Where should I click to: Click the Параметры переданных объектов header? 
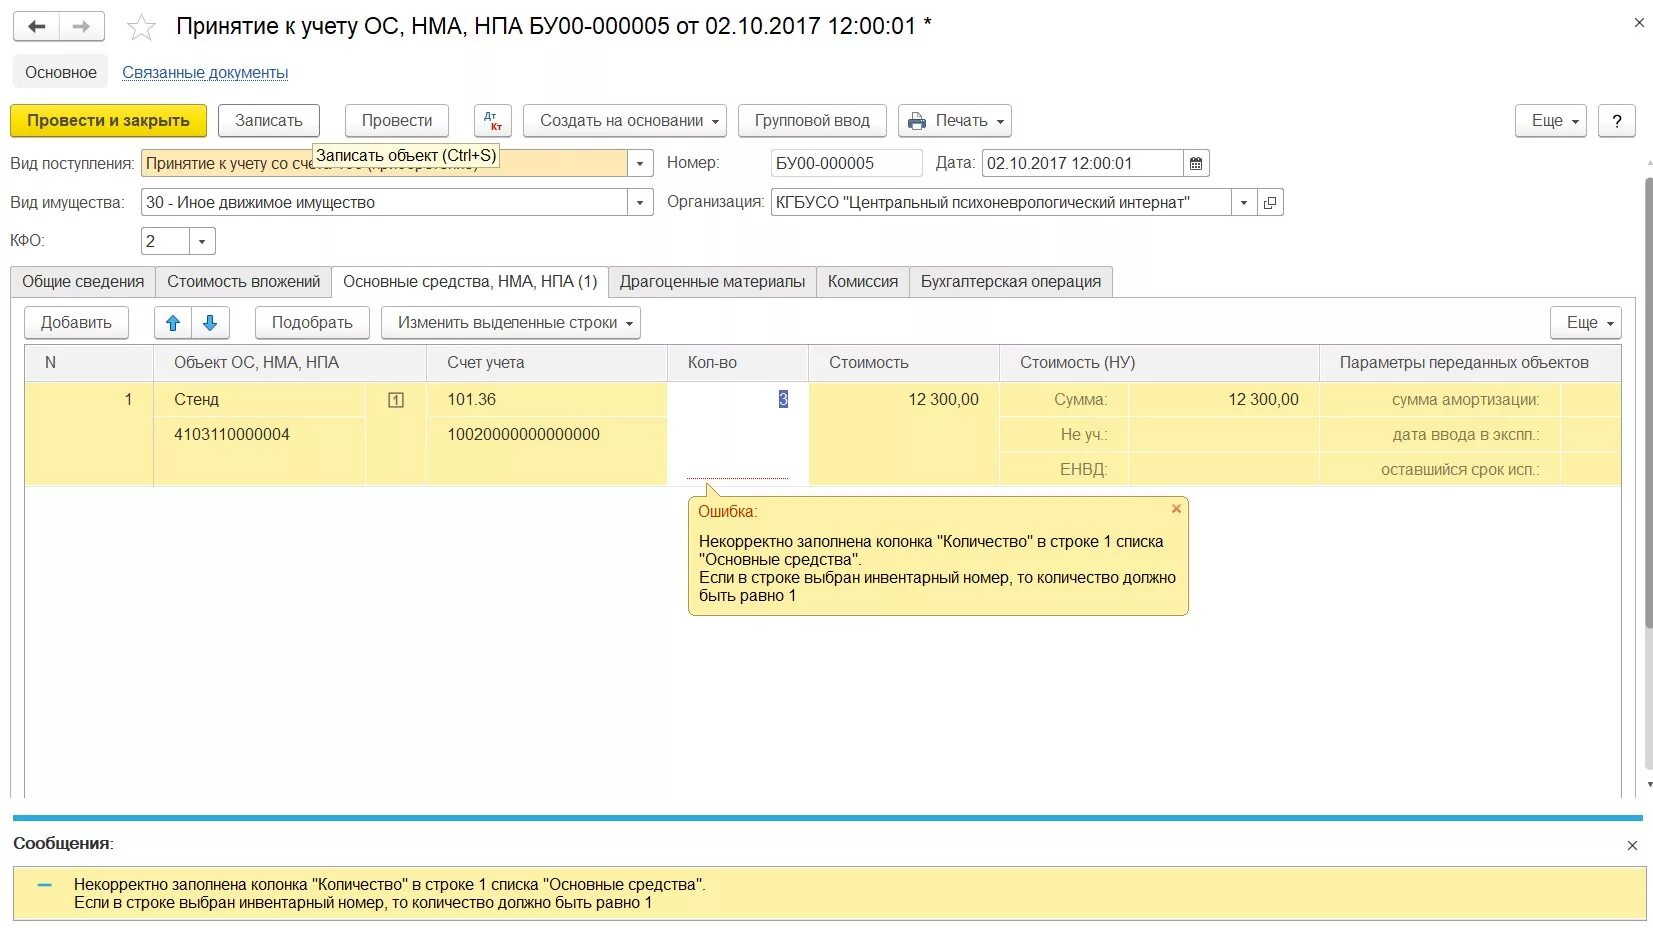click(1470, 363)
